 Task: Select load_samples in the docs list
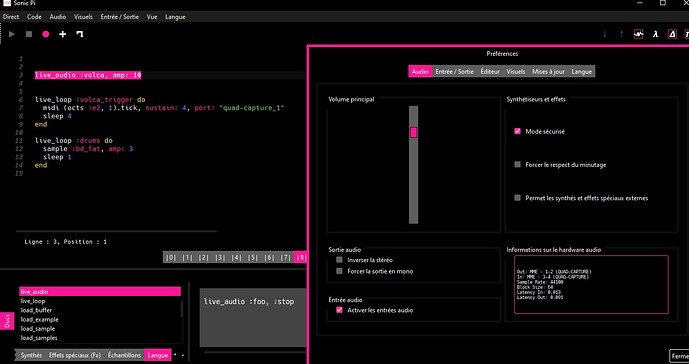click(100, 338)
